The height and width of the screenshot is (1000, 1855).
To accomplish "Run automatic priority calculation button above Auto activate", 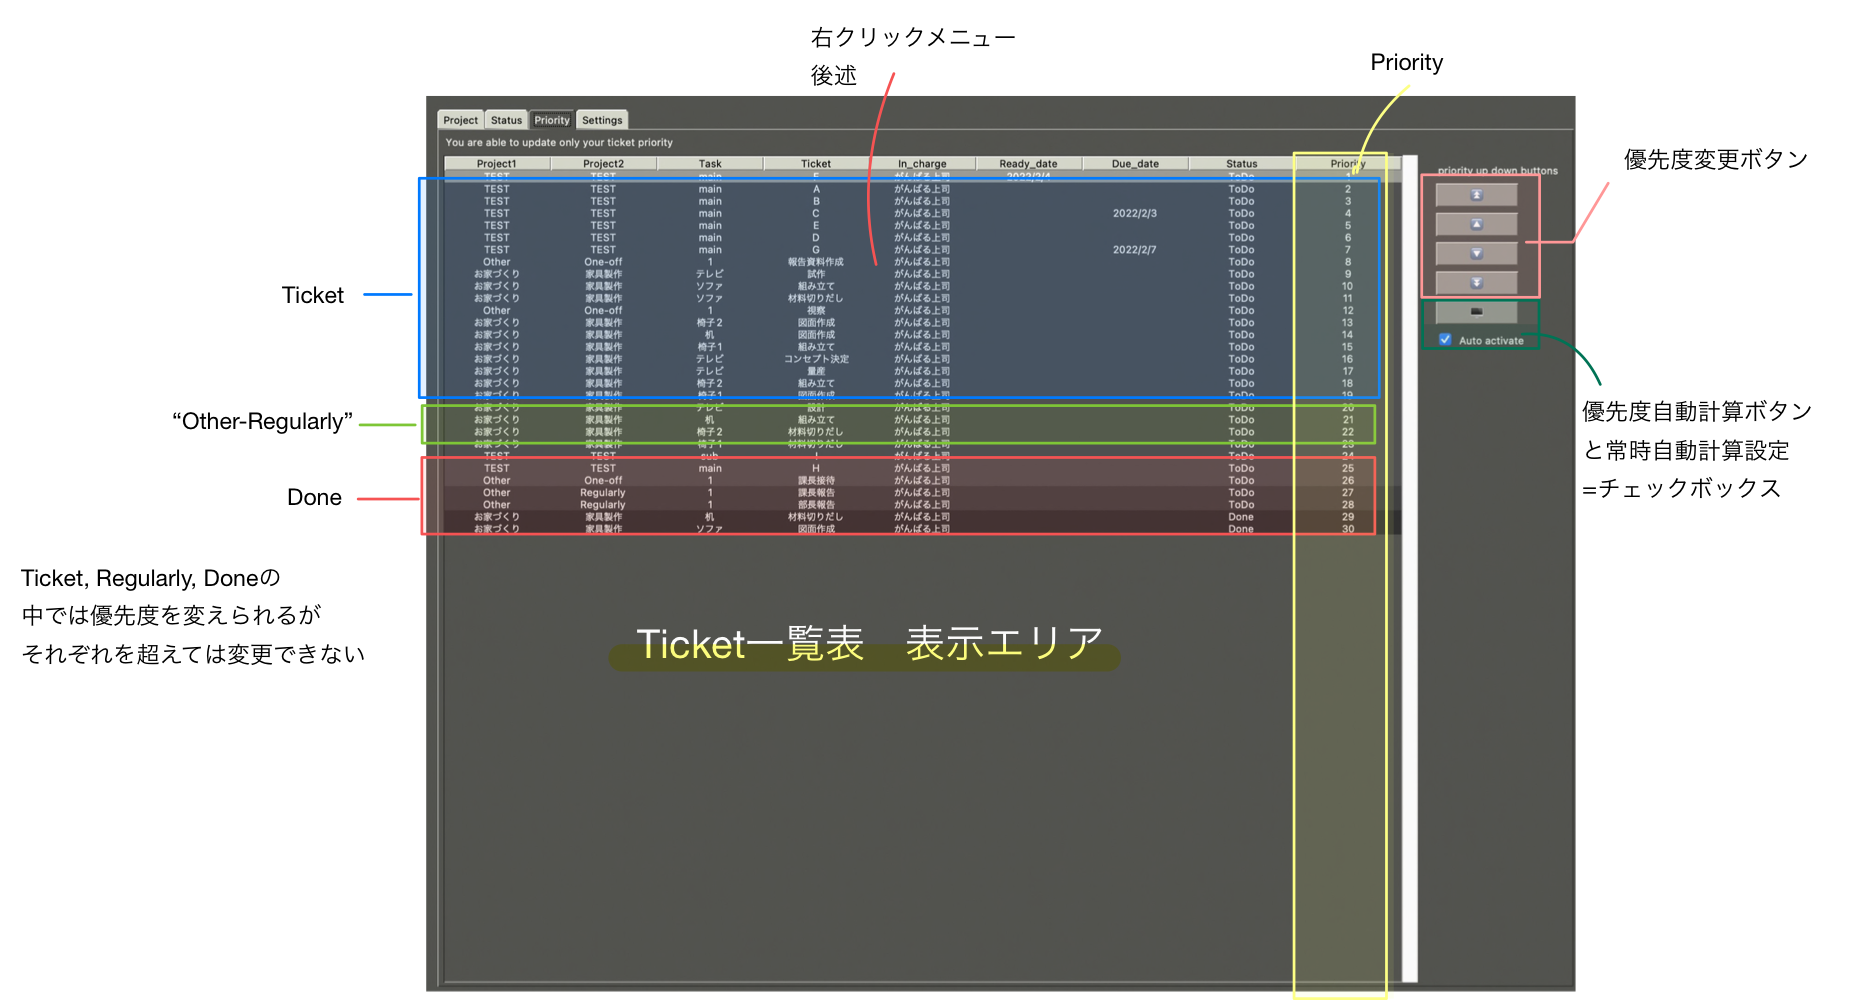I will 1476,312.
